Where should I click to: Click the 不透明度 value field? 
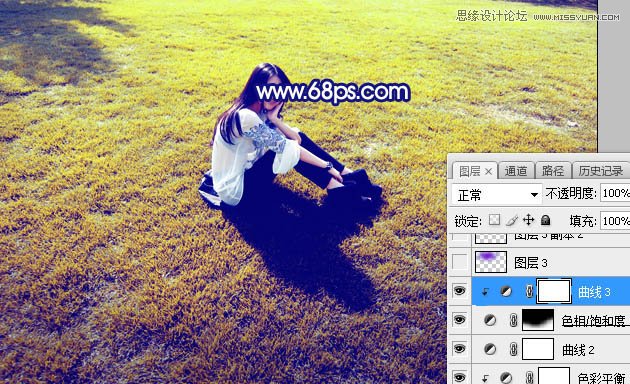click(x=615, y=194)
